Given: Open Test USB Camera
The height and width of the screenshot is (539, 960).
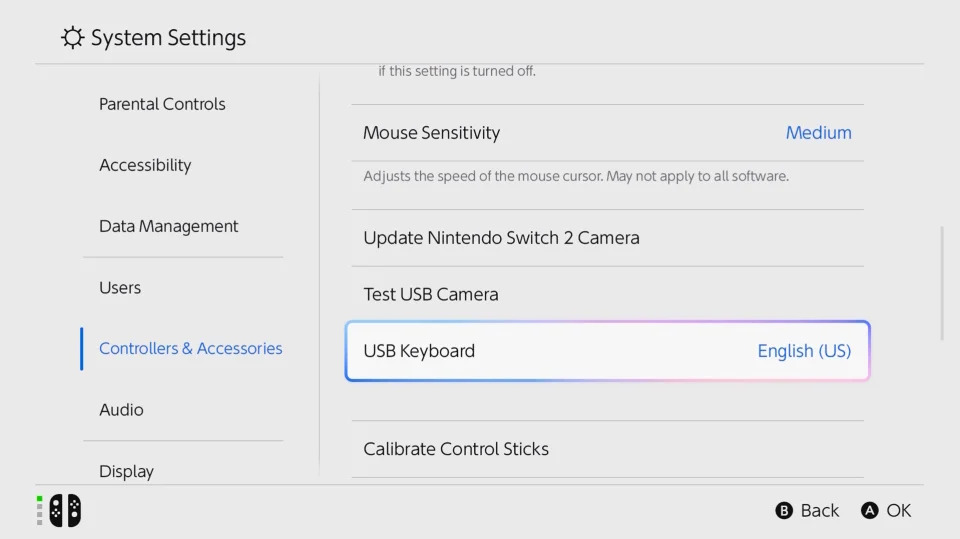Looking at the screenshot, I should click(430, 294).
